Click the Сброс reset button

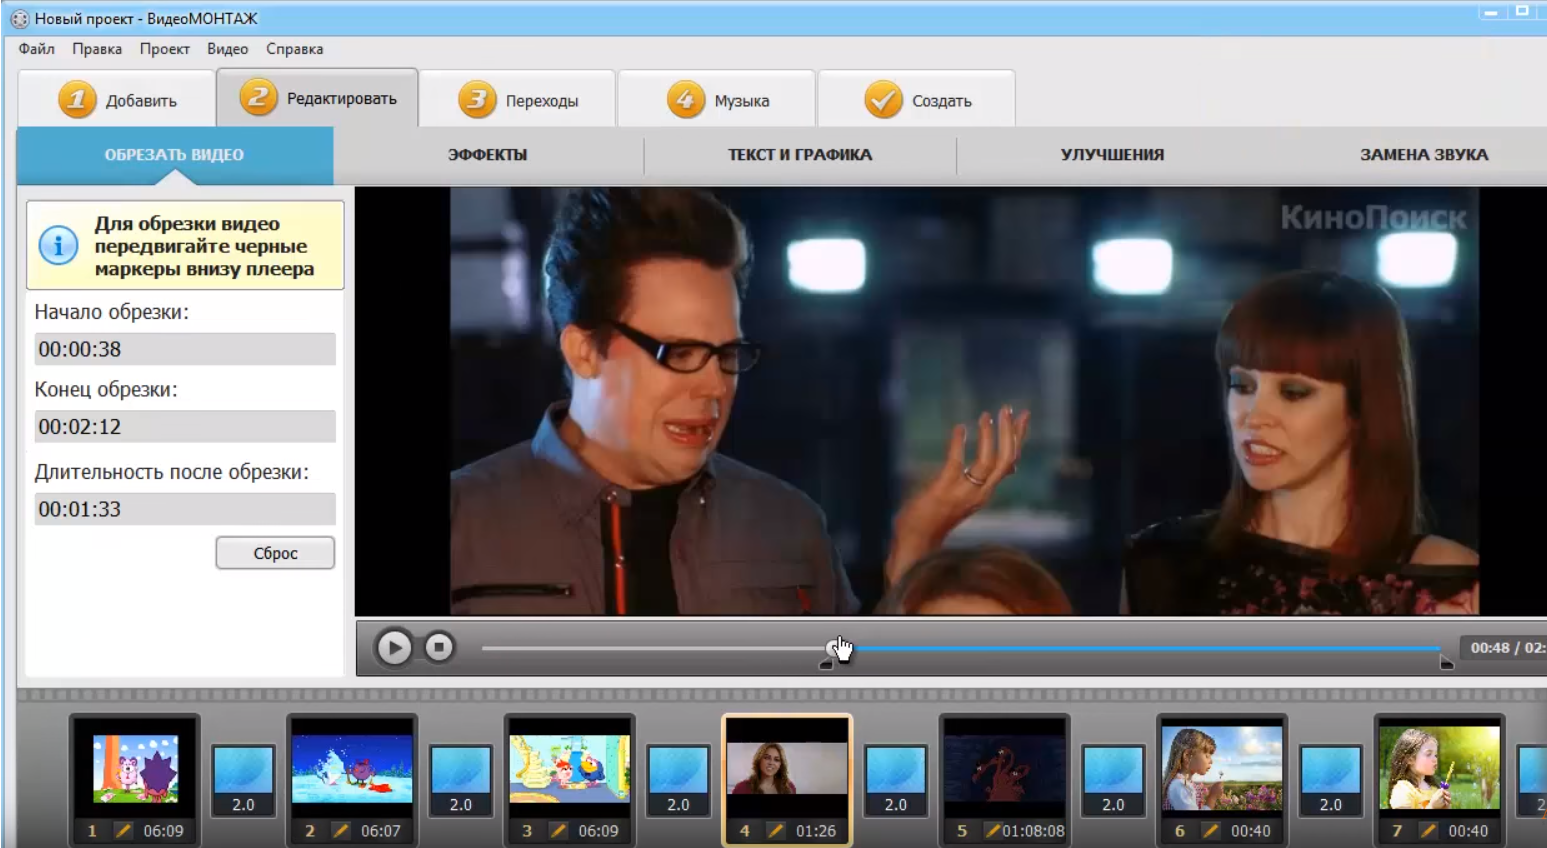click(275, 553)
